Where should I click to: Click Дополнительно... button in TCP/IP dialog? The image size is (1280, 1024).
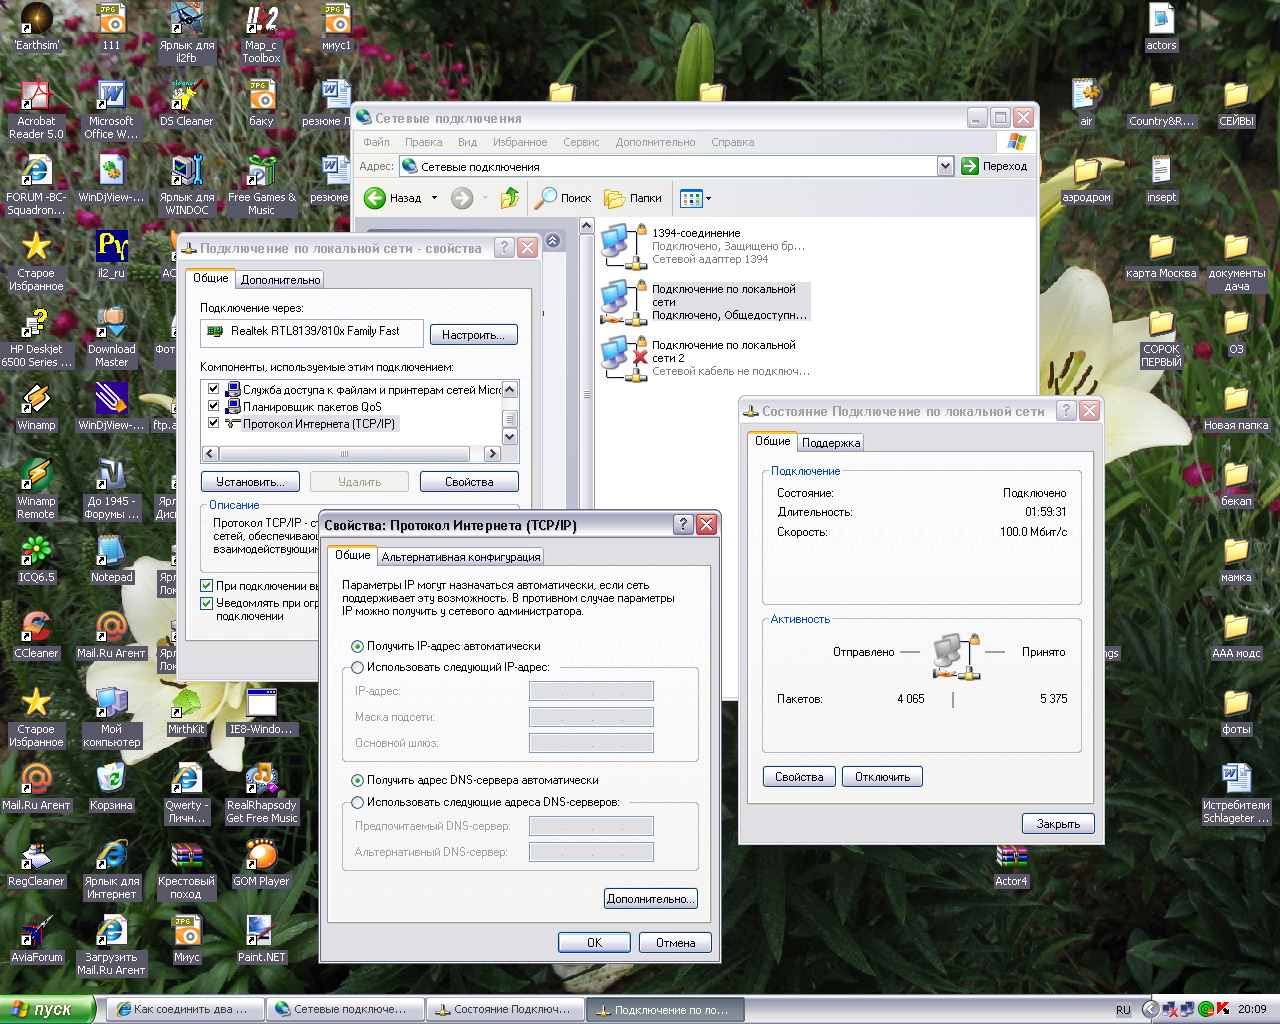(x=651, y=899)
